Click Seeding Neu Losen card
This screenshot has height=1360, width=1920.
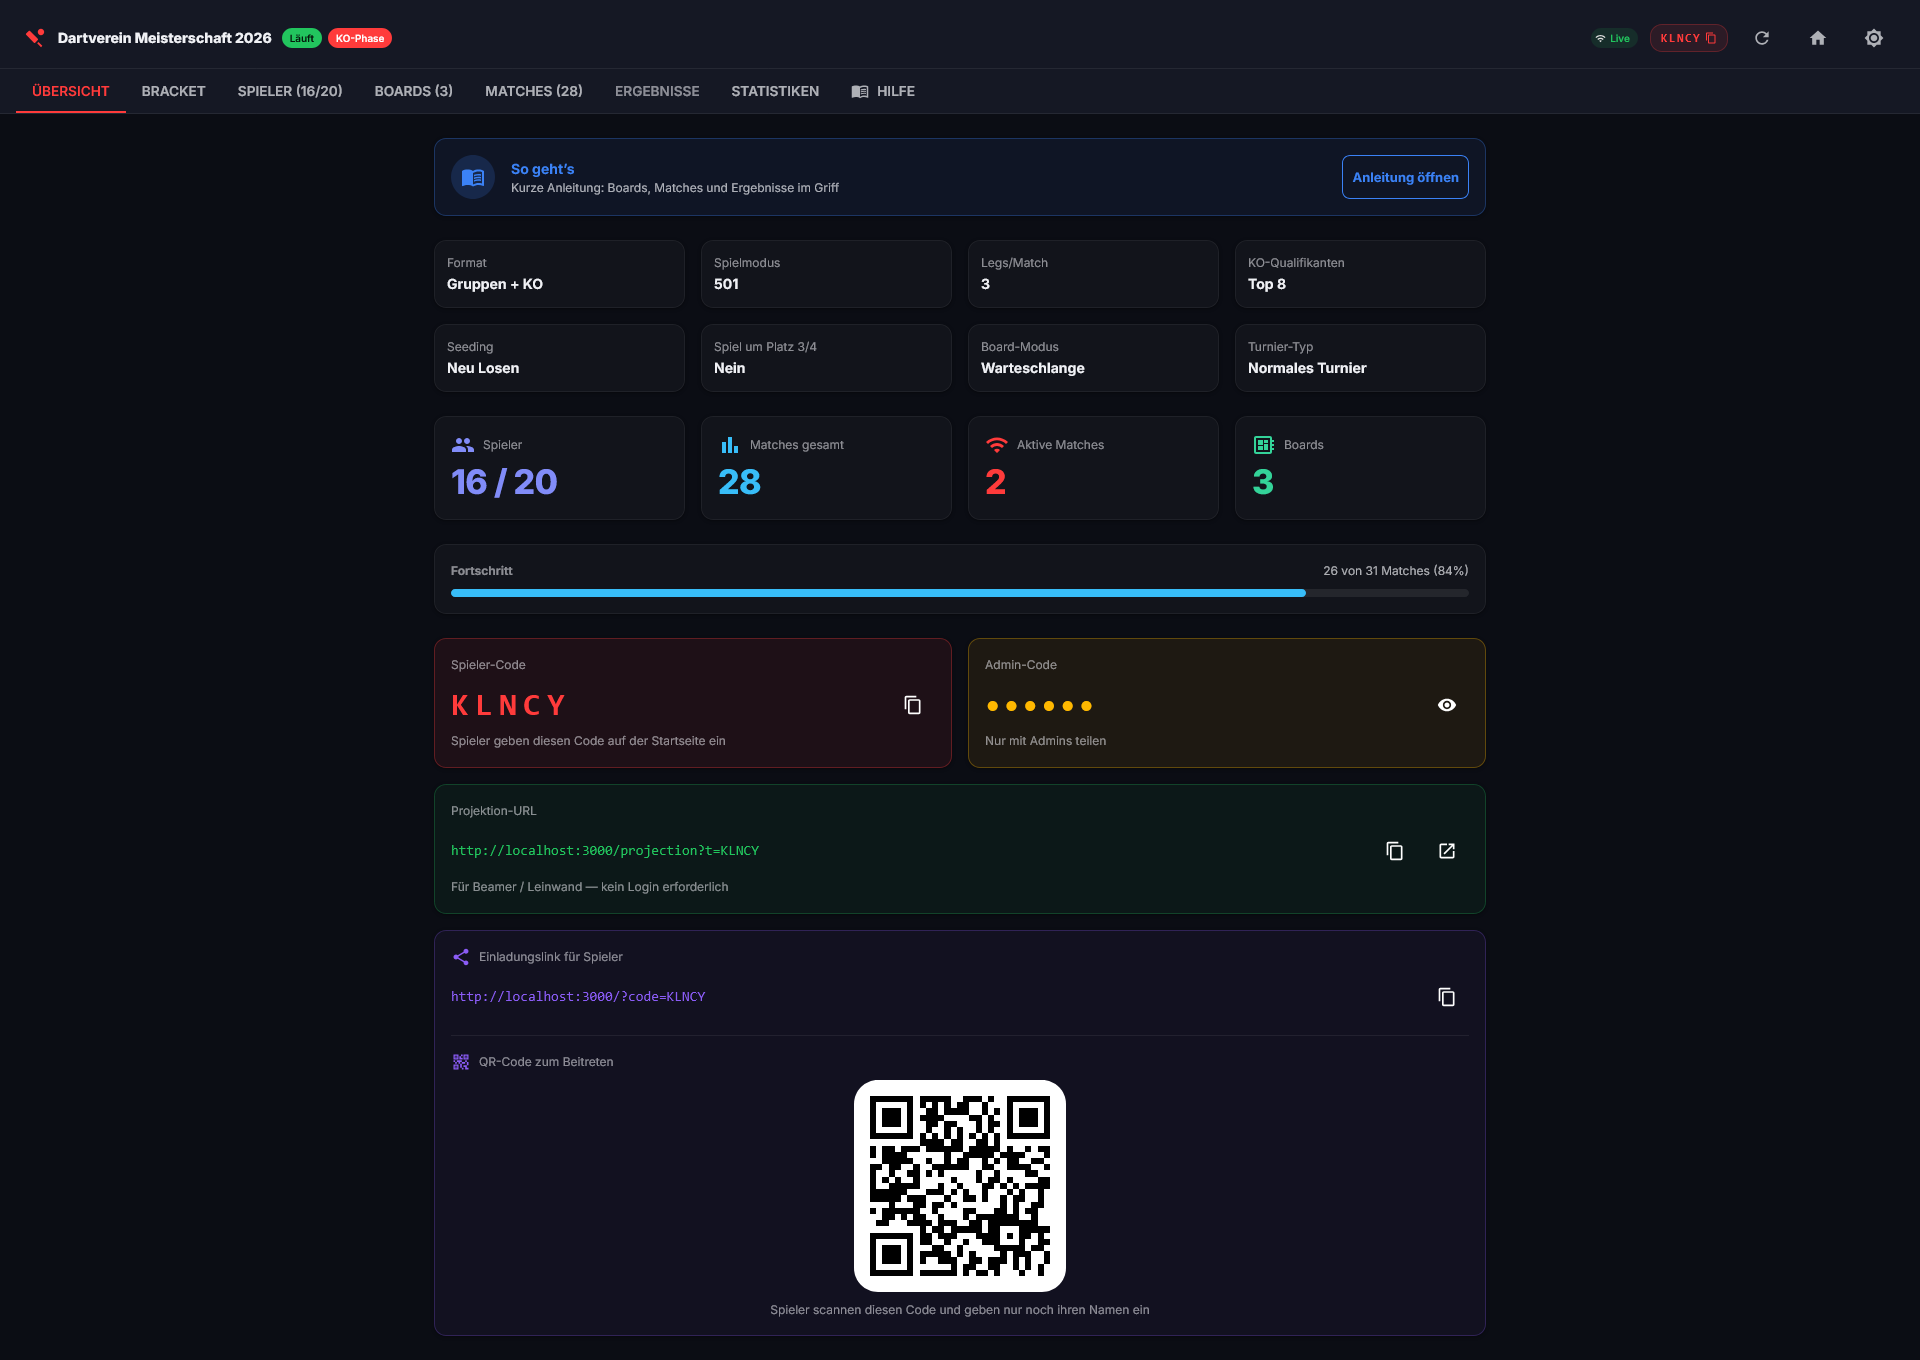(x=559, y=358)
